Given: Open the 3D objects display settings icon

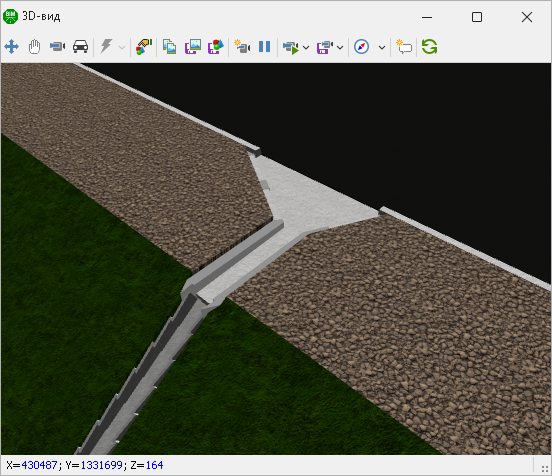Looking at the screenshot, I should point(144,46).
